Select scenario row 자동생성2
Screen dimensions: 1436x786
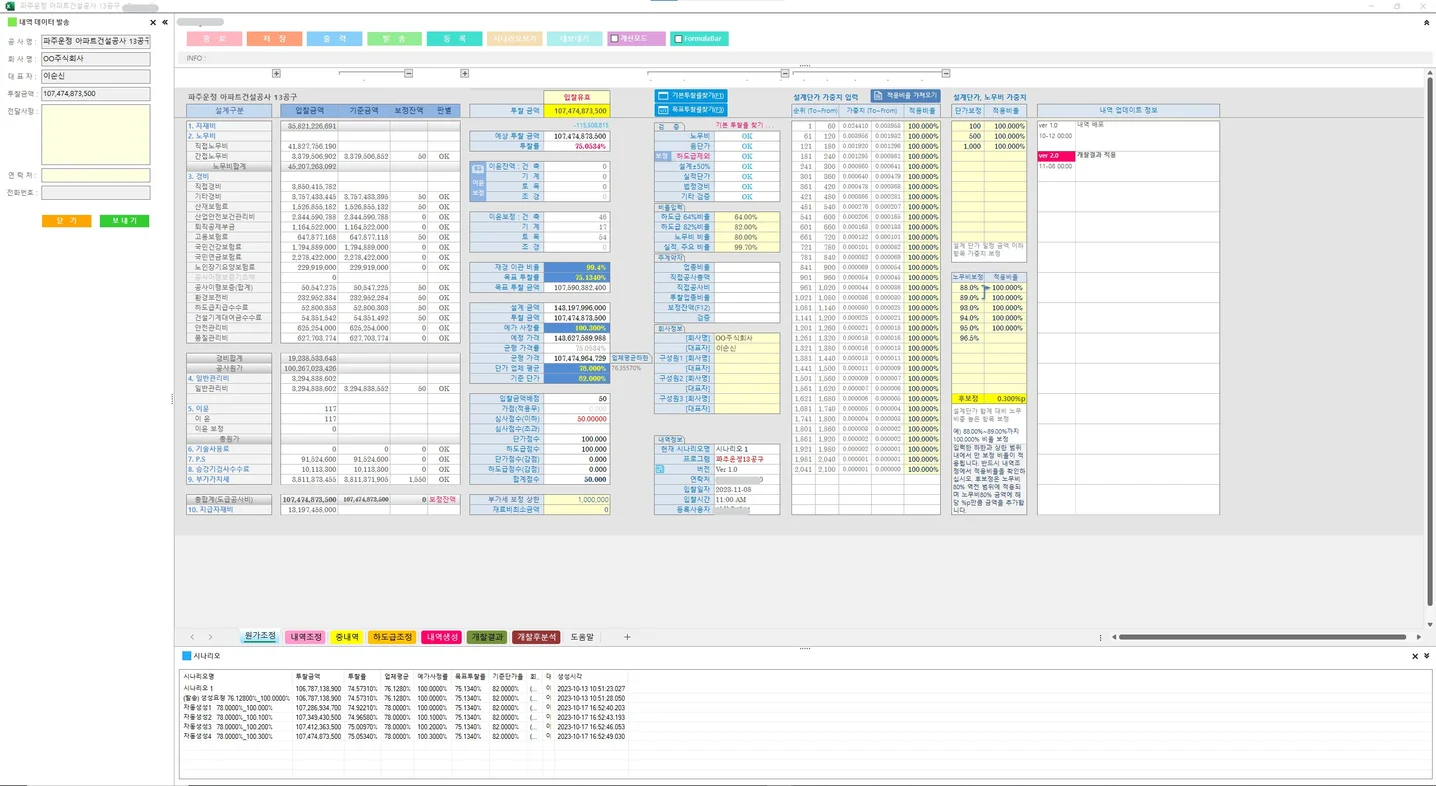[404, 717]
